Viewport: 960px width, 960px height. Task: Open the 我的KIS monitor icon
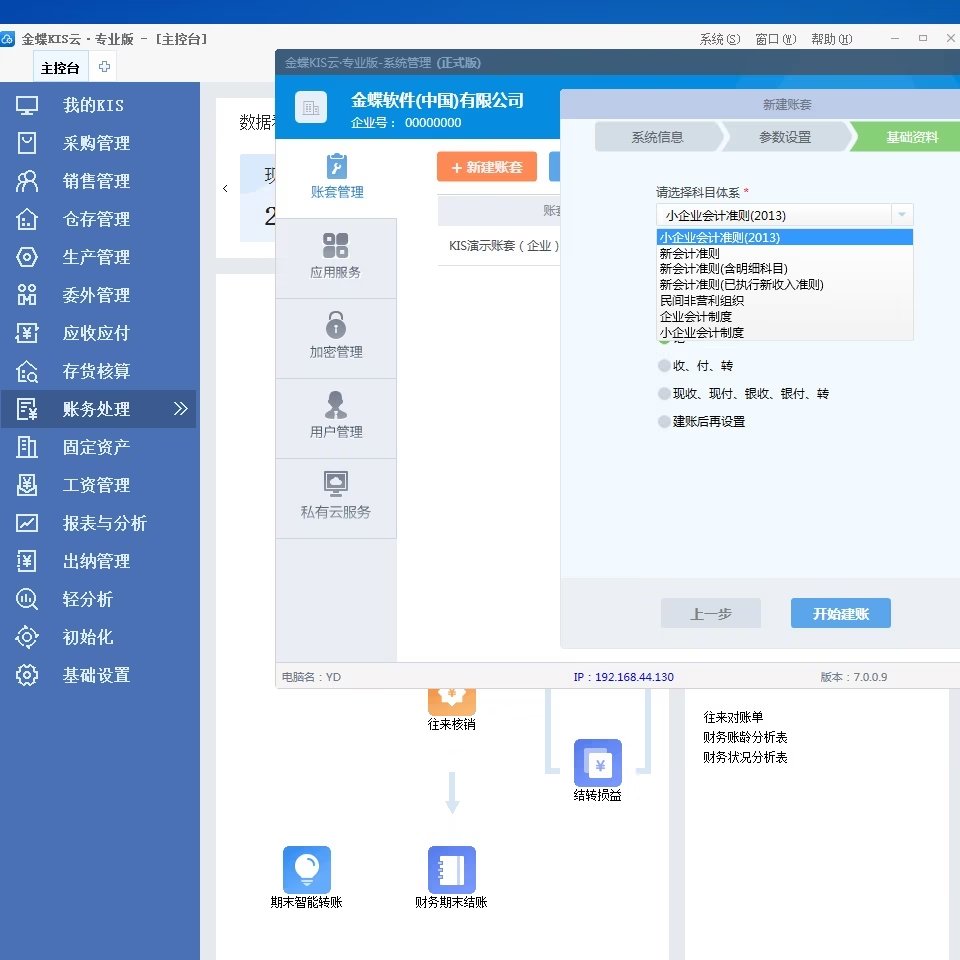pyautogui.click(x=26, y=105)
